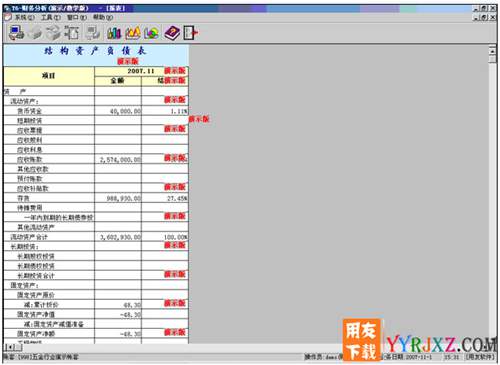Click the 长期投资合计 row label

36,276
